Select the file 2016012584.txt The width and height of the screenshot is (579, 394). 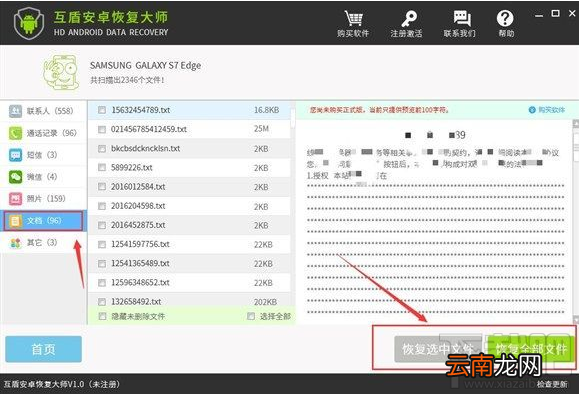click(x=138, y=187)
